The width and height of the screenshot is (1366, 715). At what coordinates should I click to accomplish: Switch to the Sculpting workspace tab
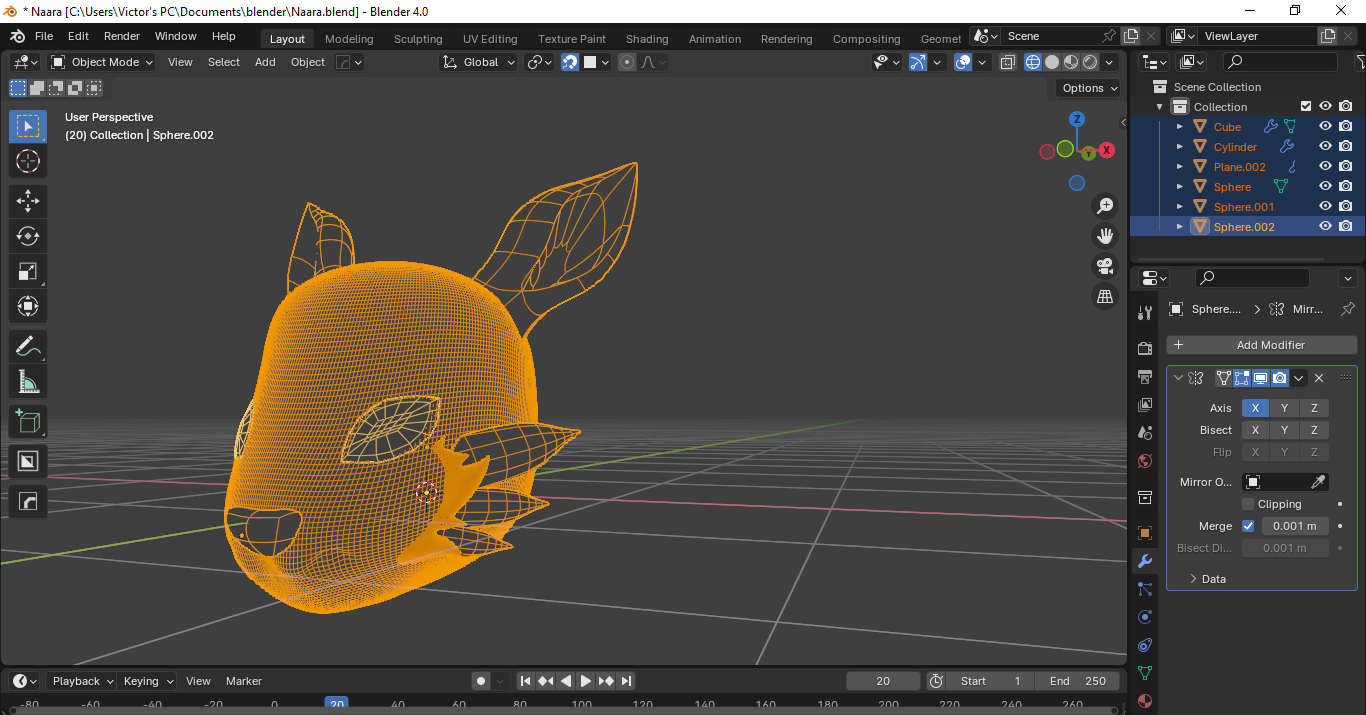pyautogui.click(x=418, y=39)
